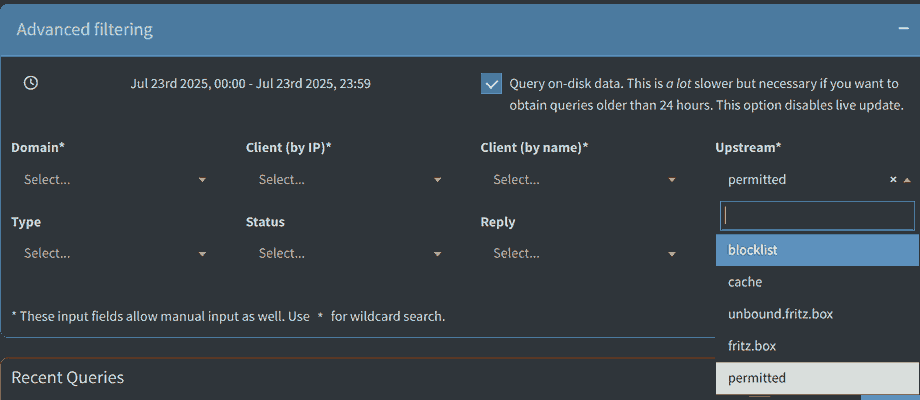
Task: Expand the Client (by IP) dropdown
Action: click(x=343, y=180)
